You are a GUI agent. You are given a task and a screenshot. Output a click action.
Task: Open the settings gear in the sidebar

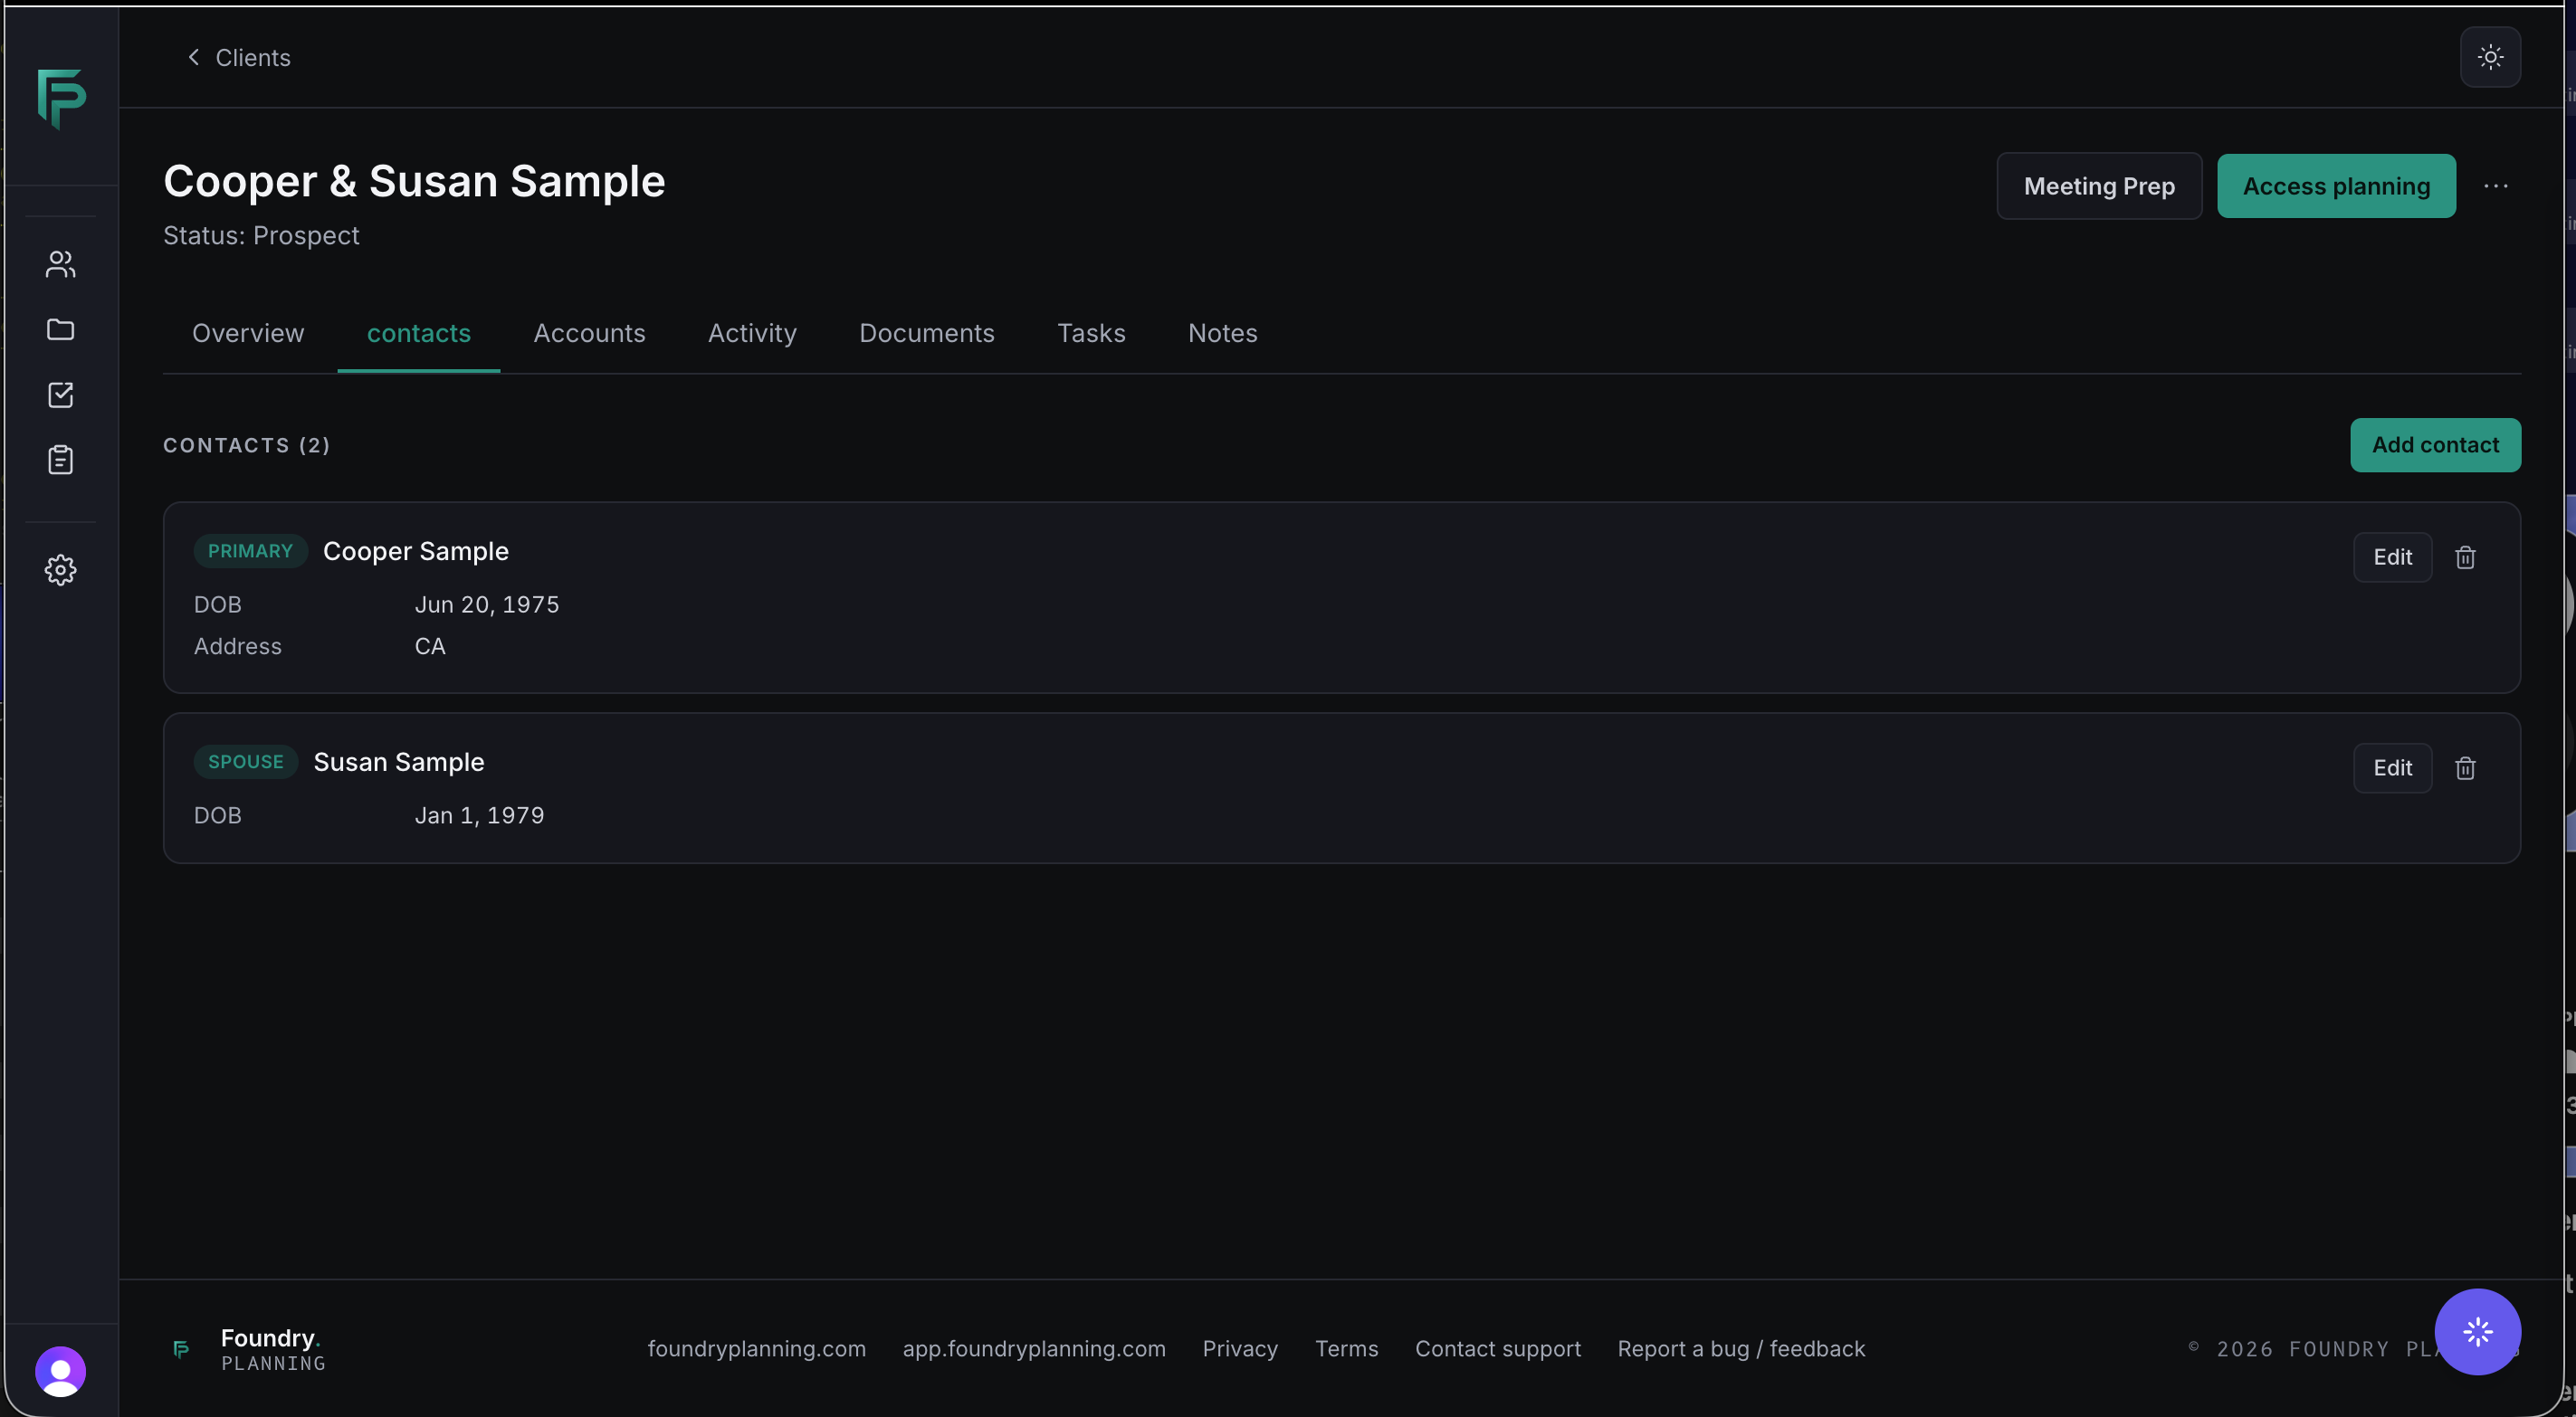60,570
